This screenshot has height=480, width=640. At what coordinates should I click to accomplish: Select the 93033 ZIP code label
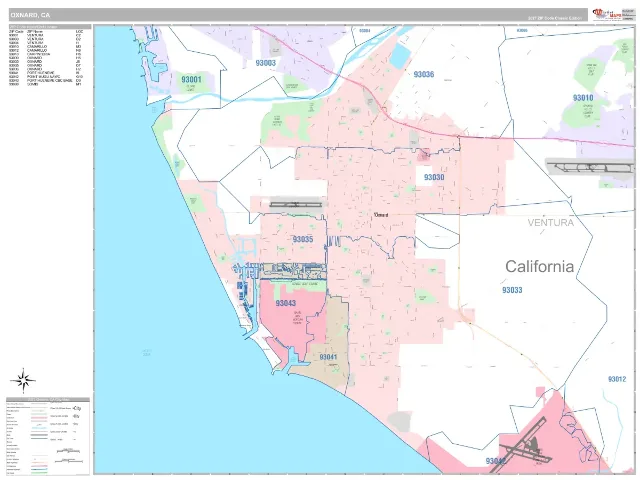tap(512, 290)
